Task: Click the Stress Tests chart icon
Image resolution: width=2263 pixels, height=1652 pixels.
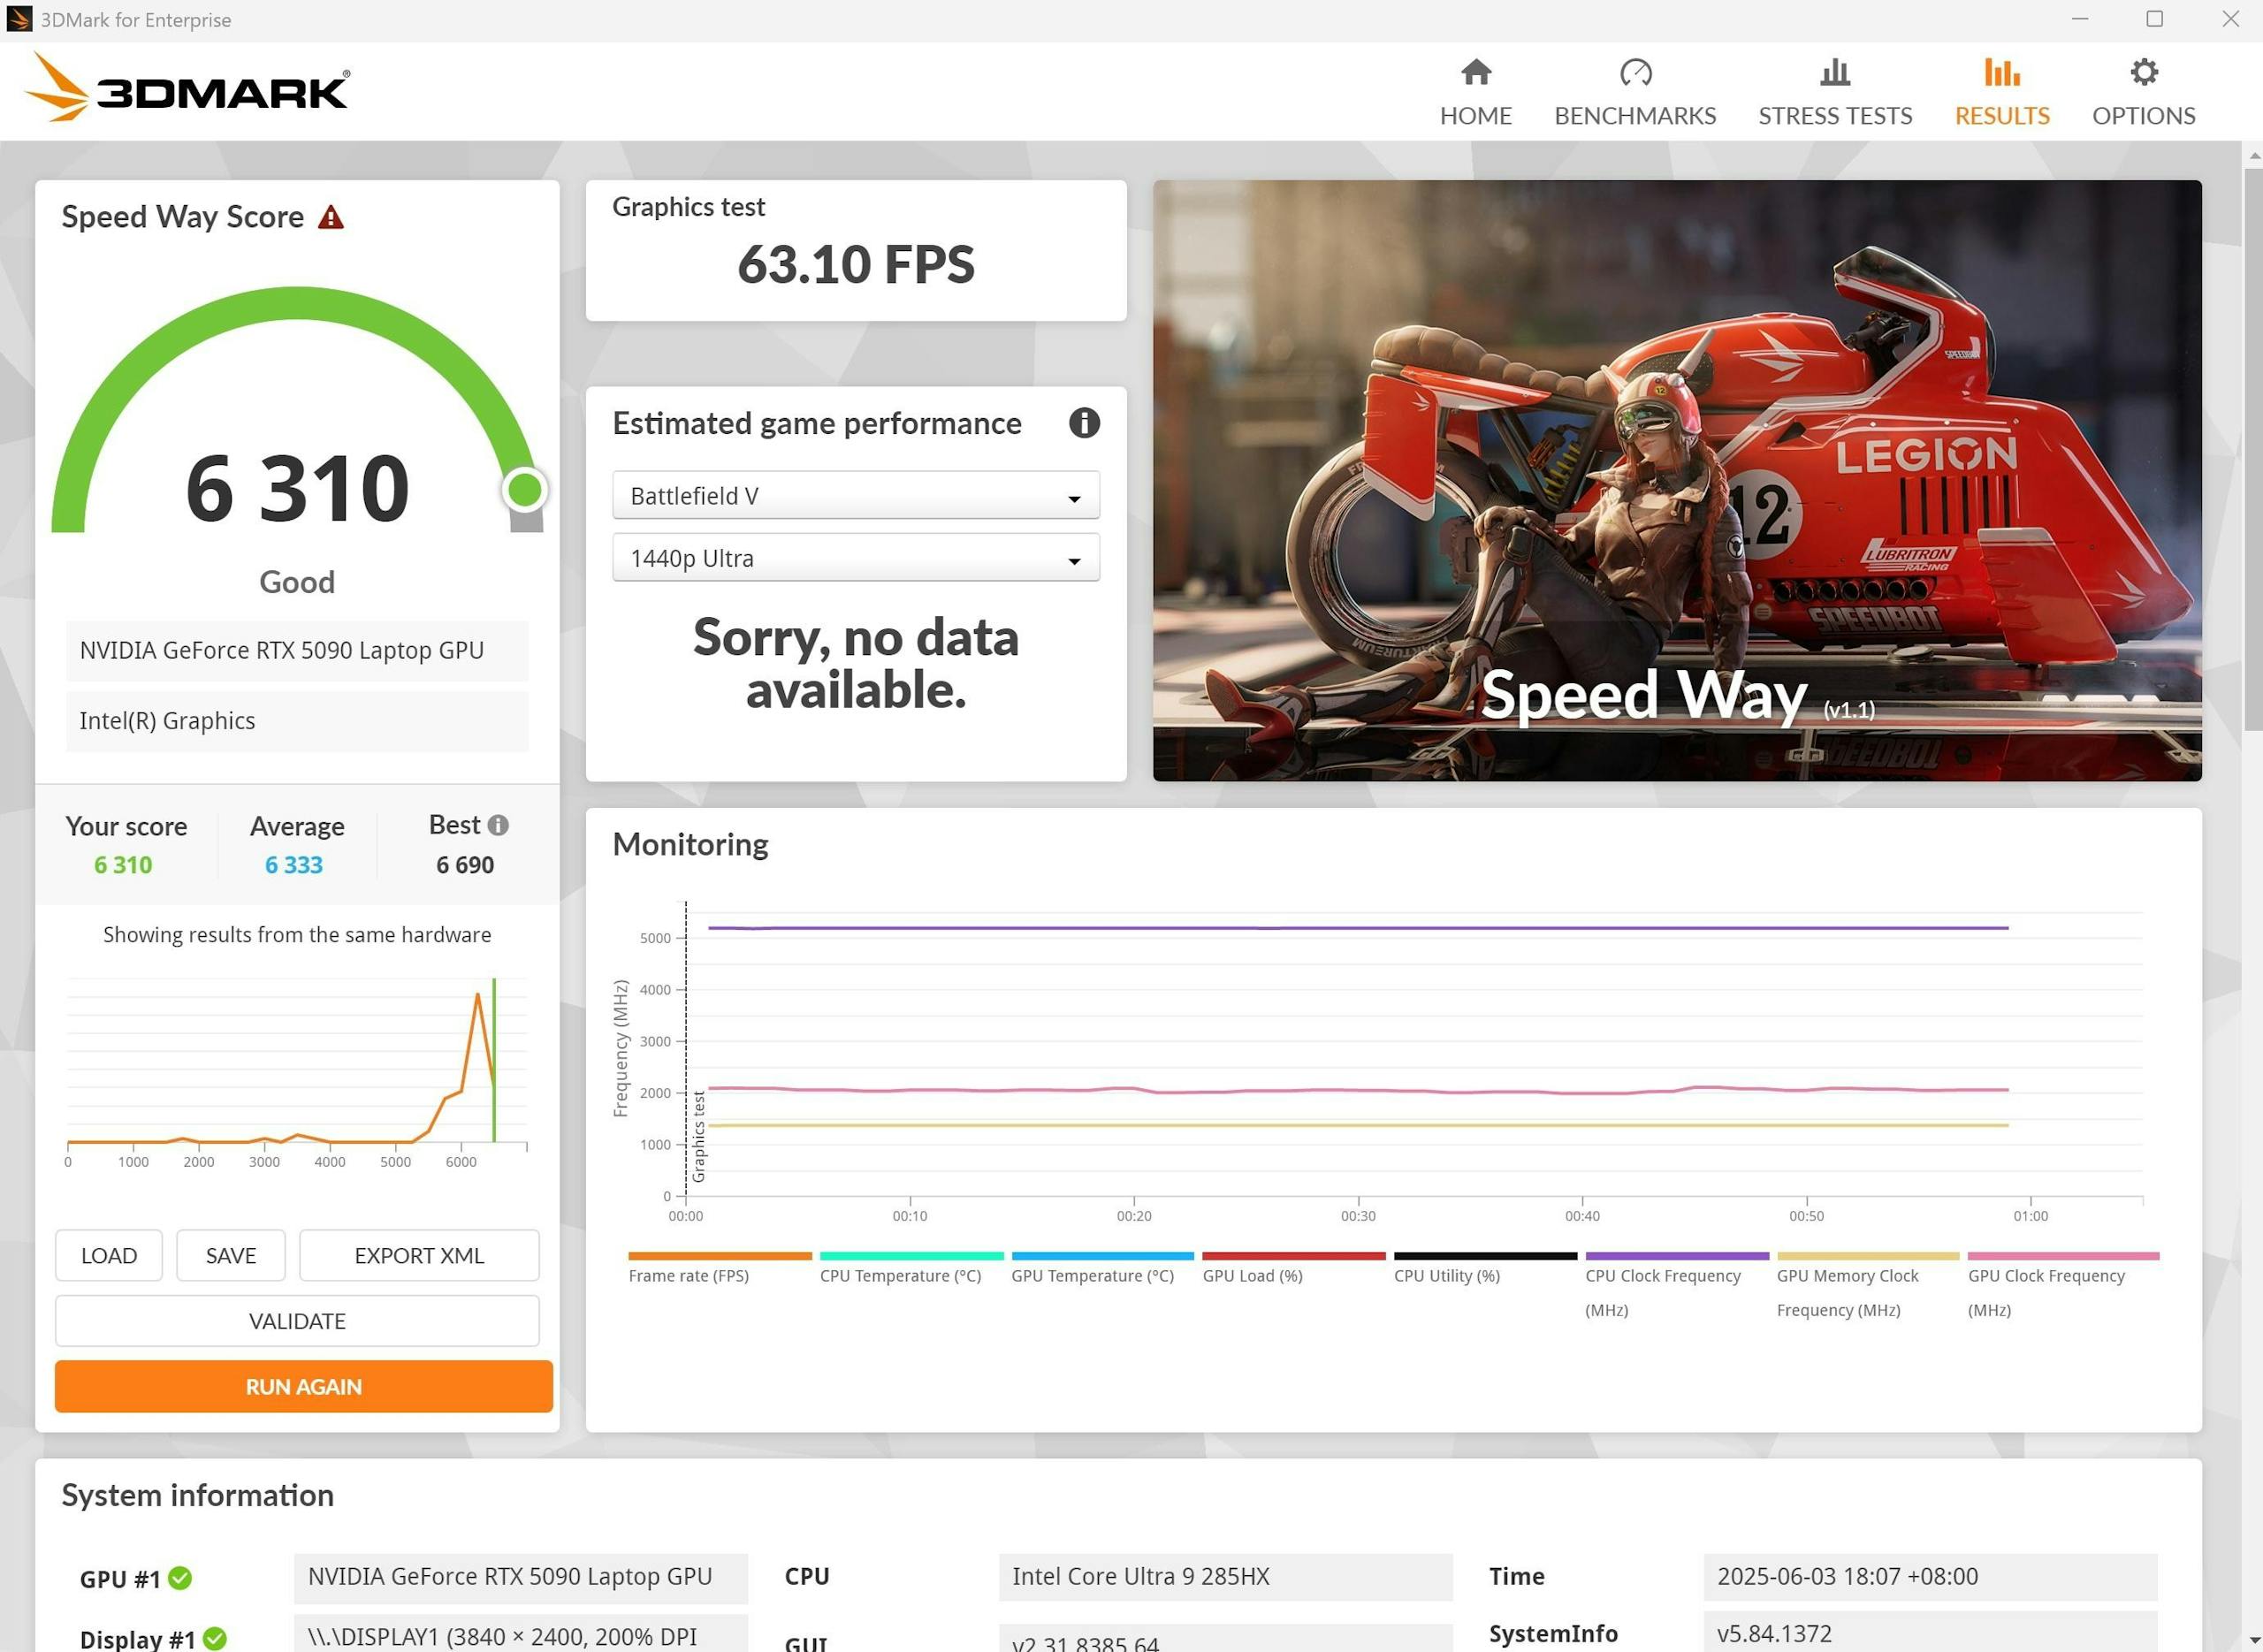Action: click(x=1835, y=72)
